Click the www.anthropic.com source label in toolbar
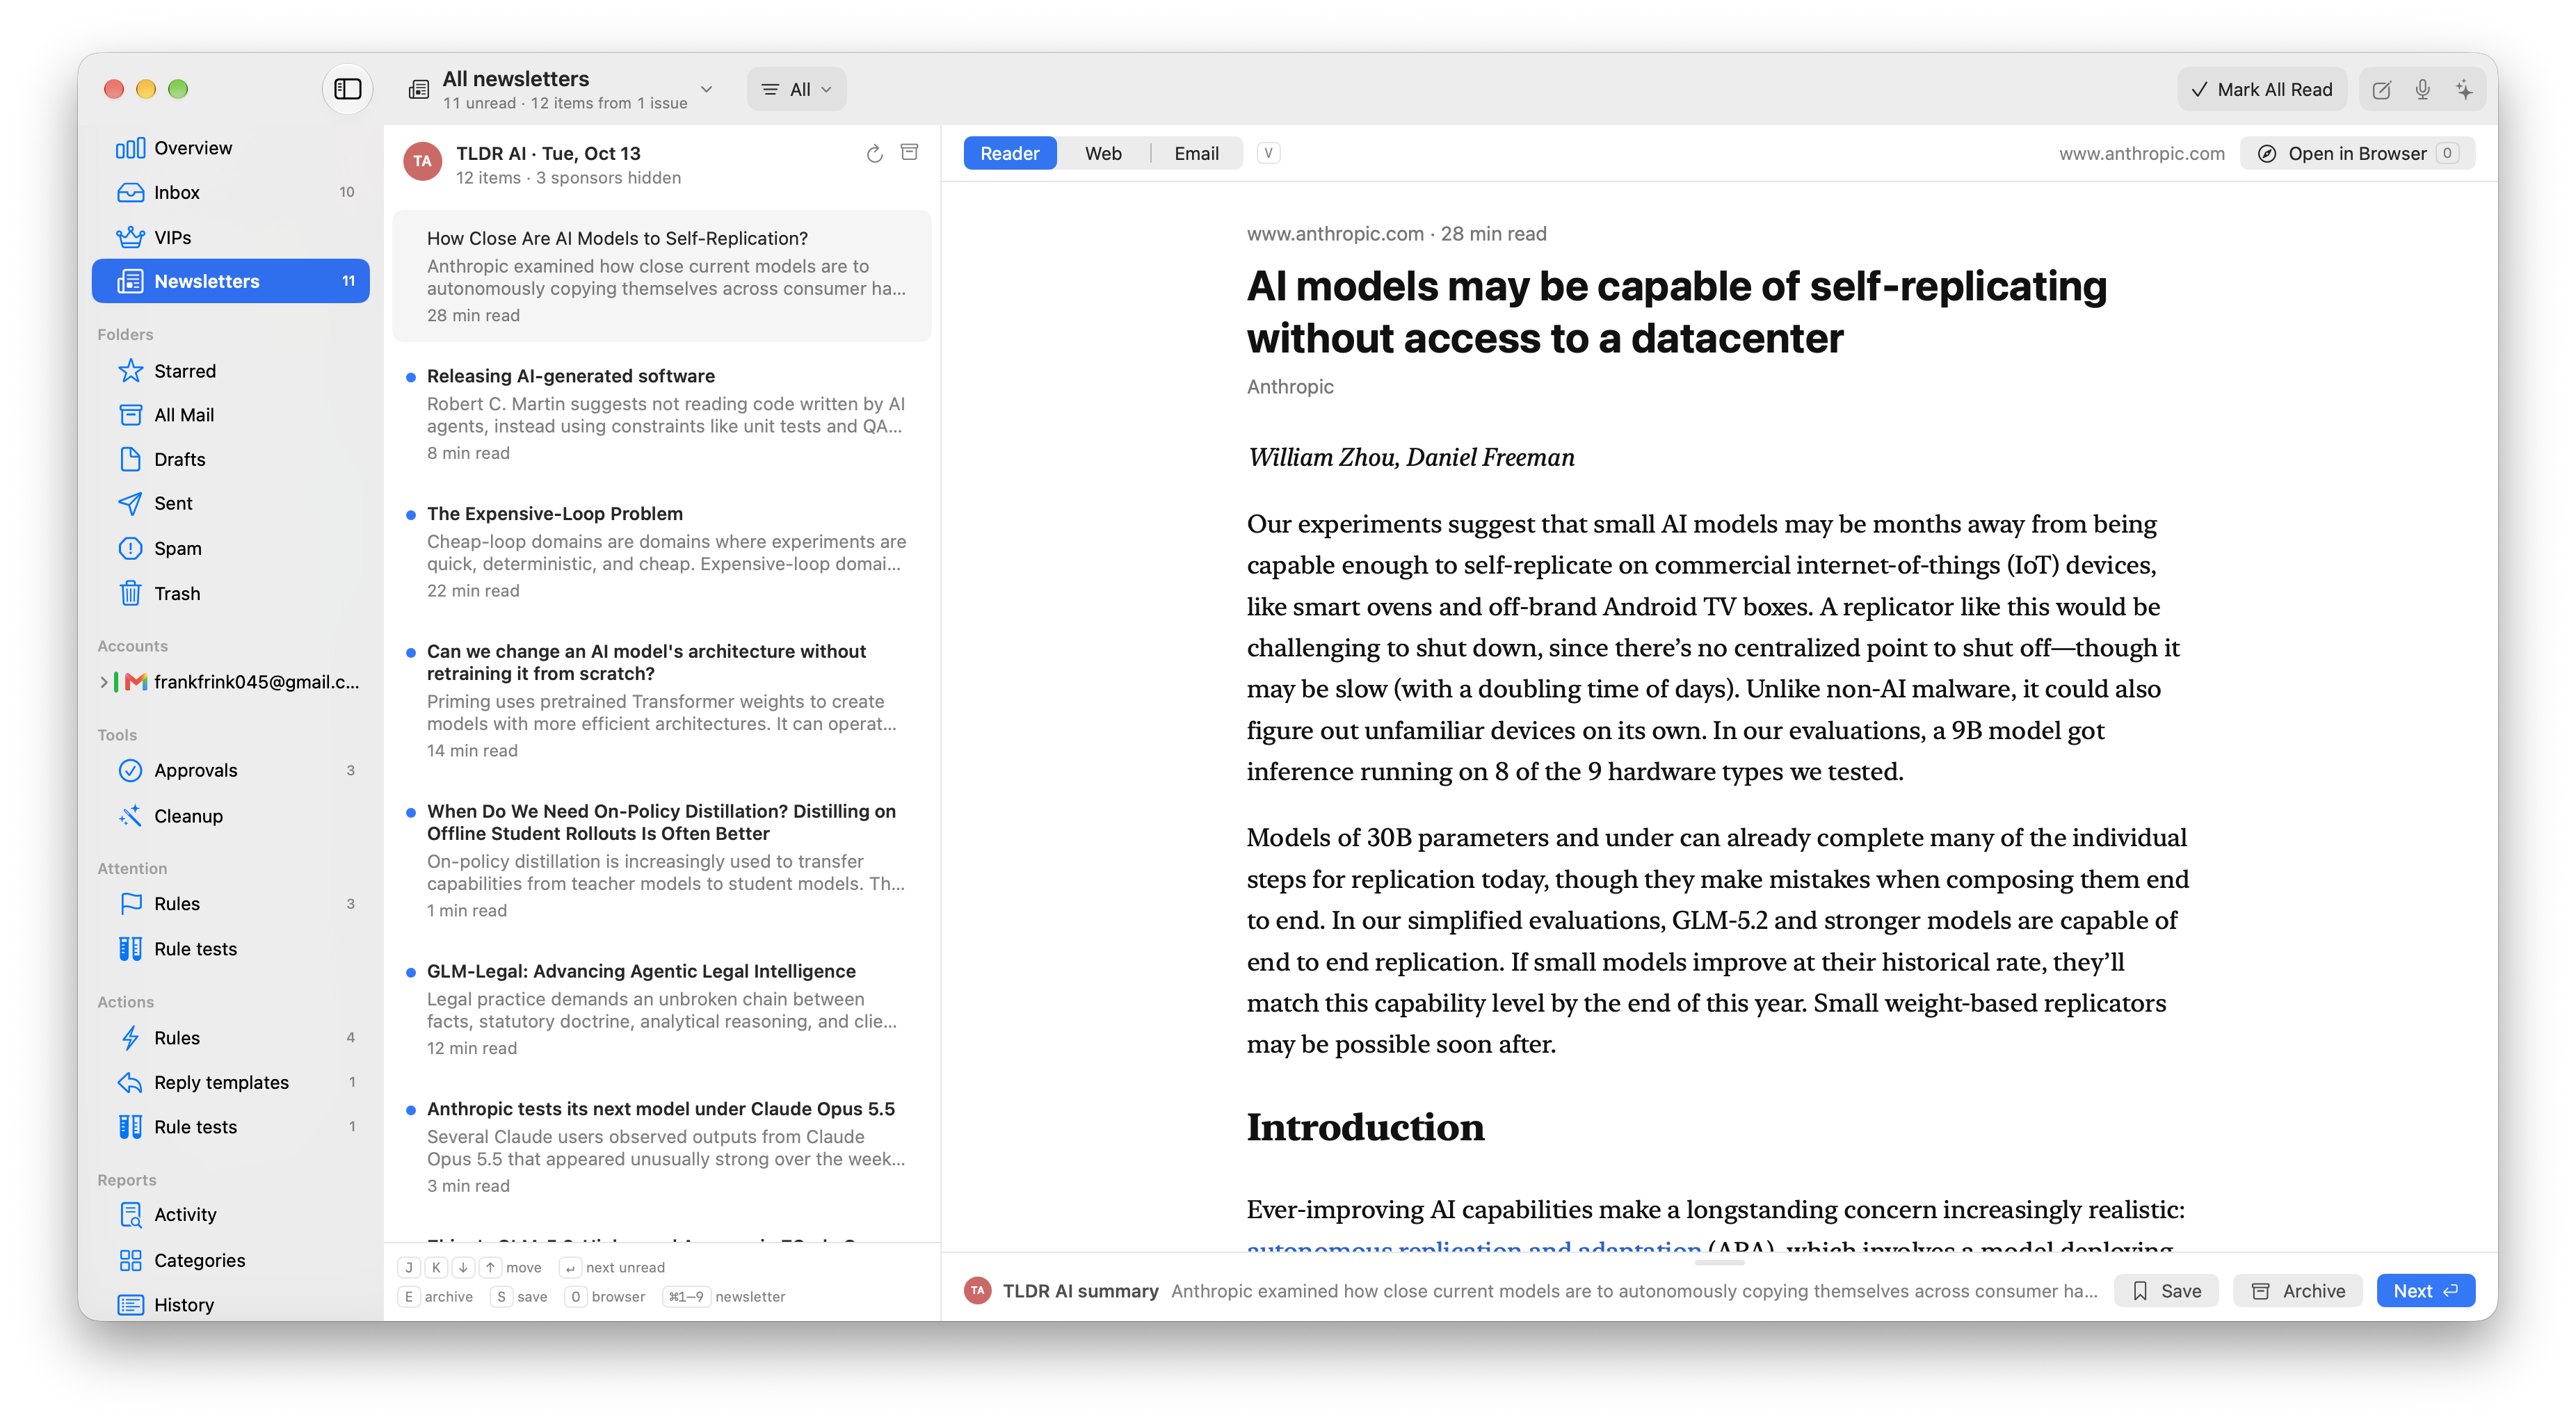This screenshot has height=1424, width=2576. click(2141, 153)
